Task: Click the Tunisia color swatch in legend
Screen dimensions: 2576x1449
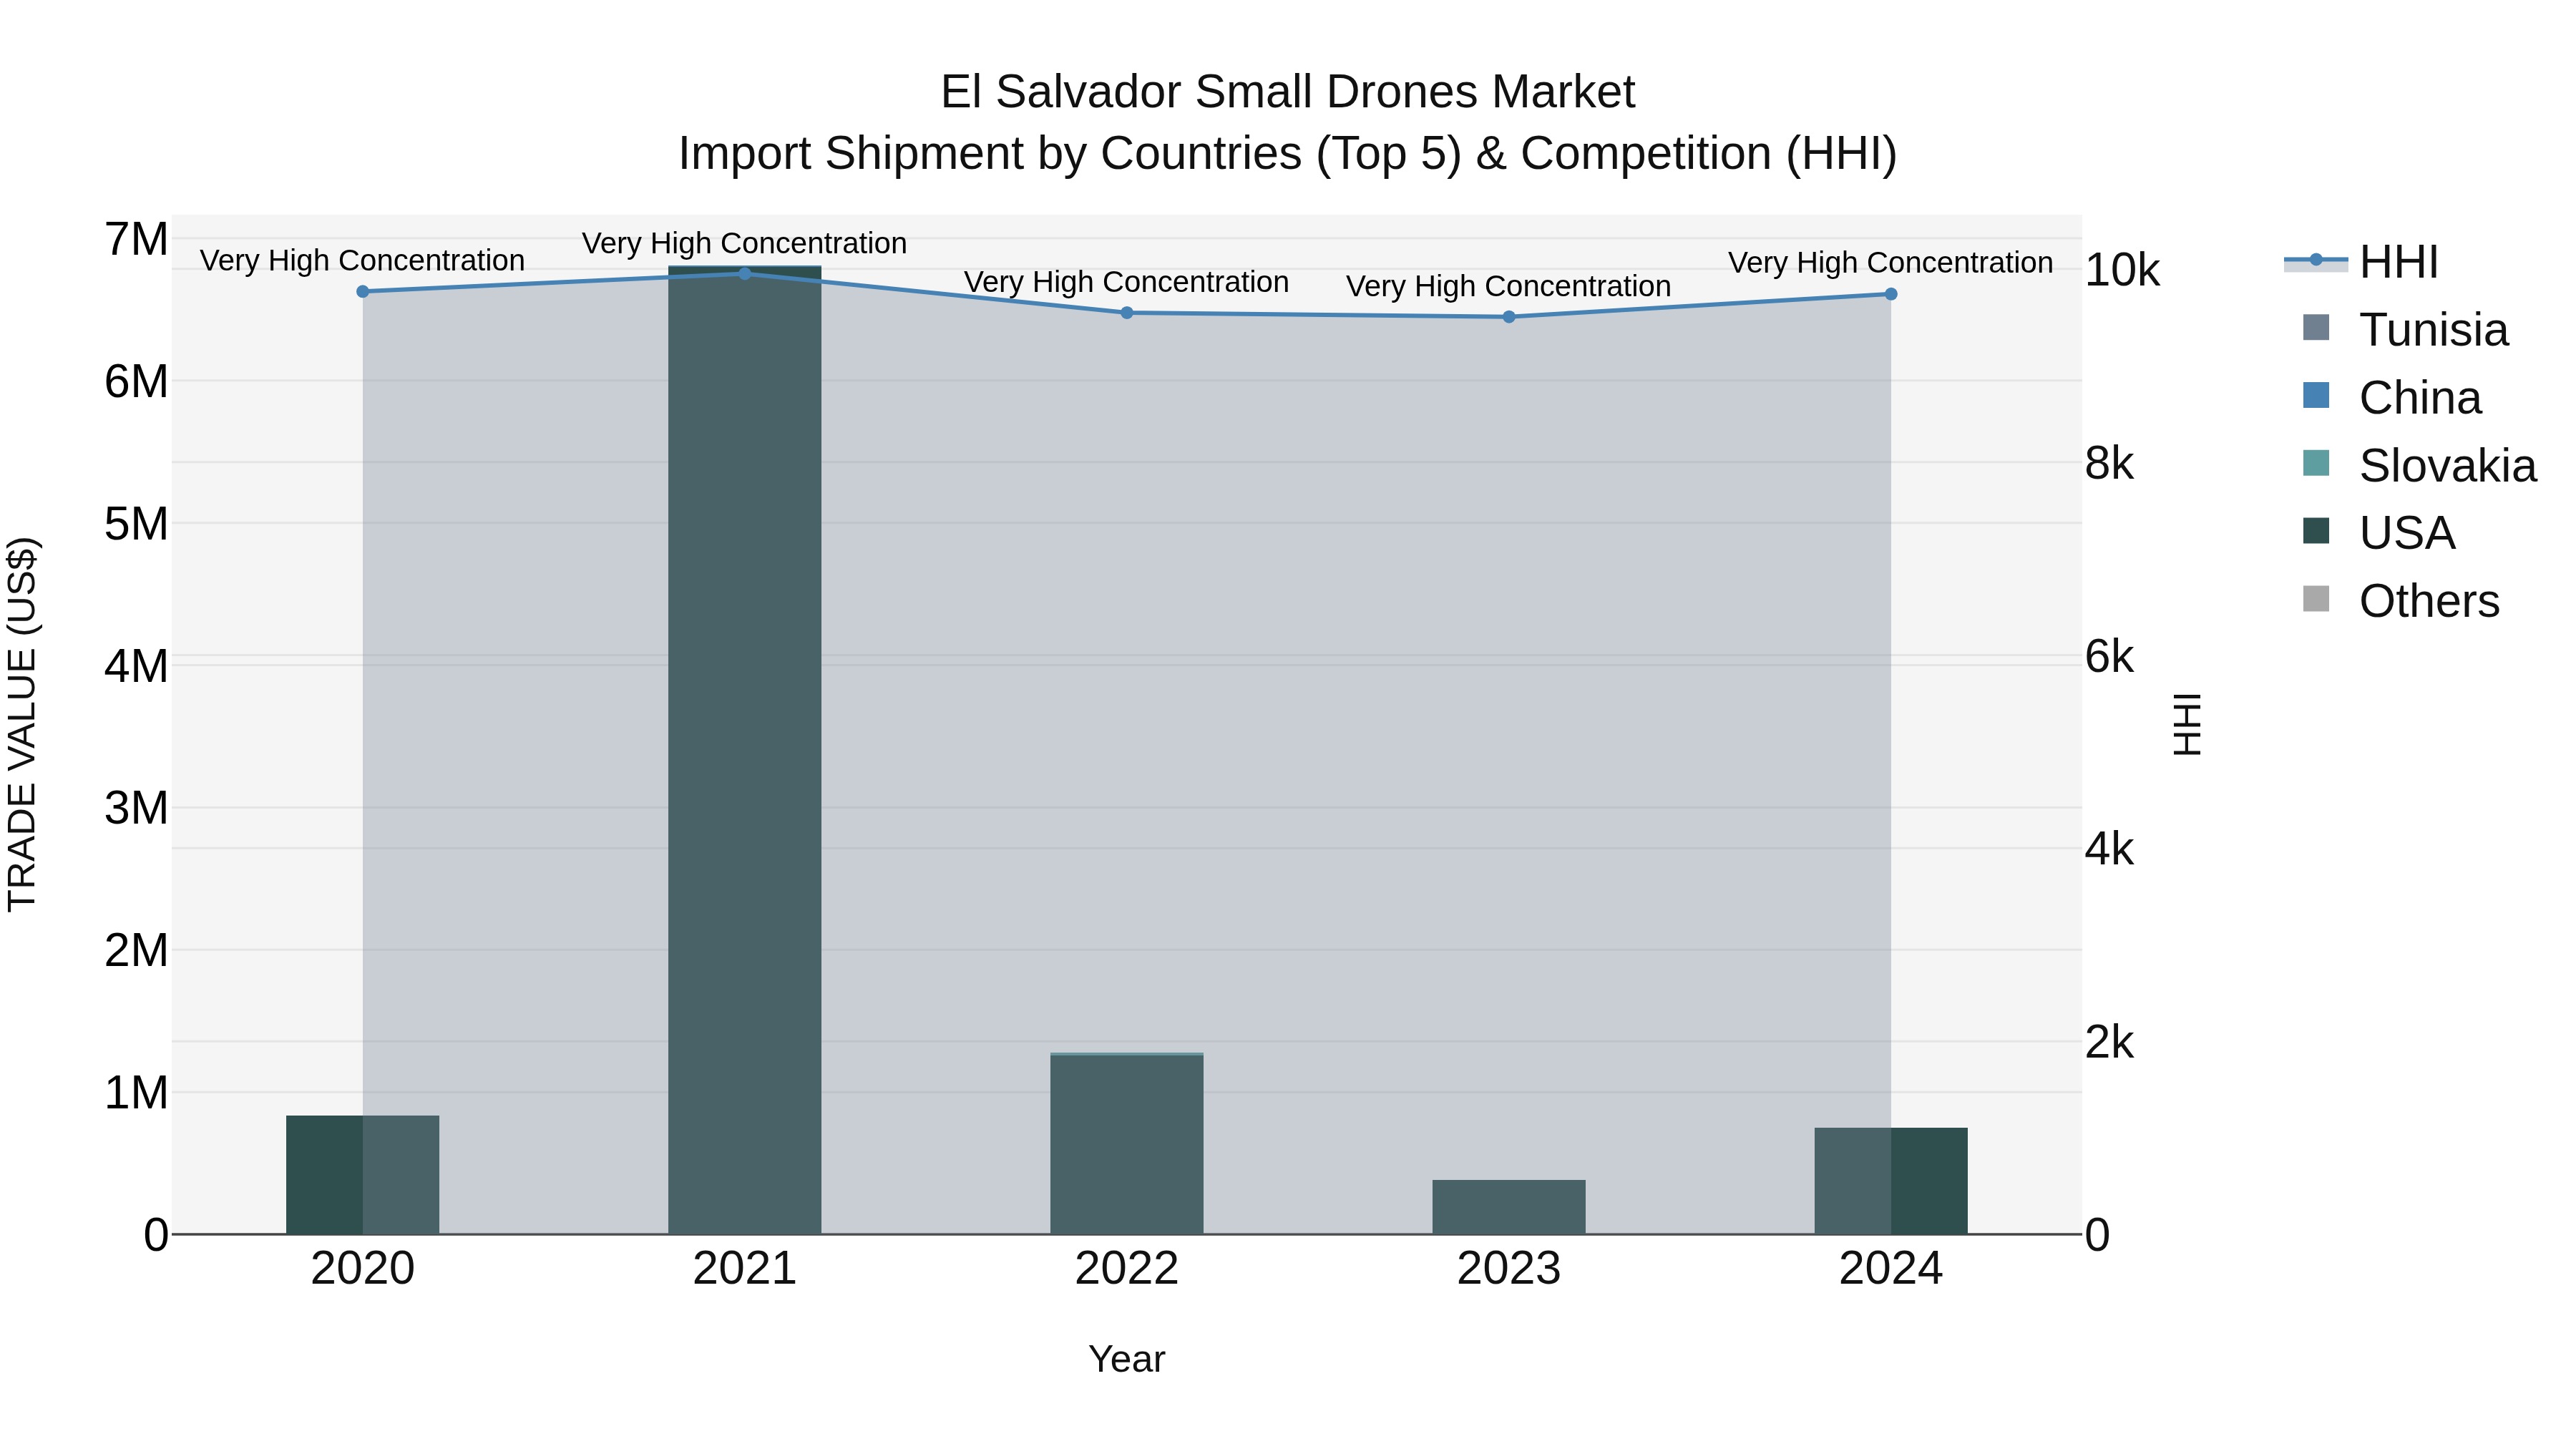Action: point(2316,328)
